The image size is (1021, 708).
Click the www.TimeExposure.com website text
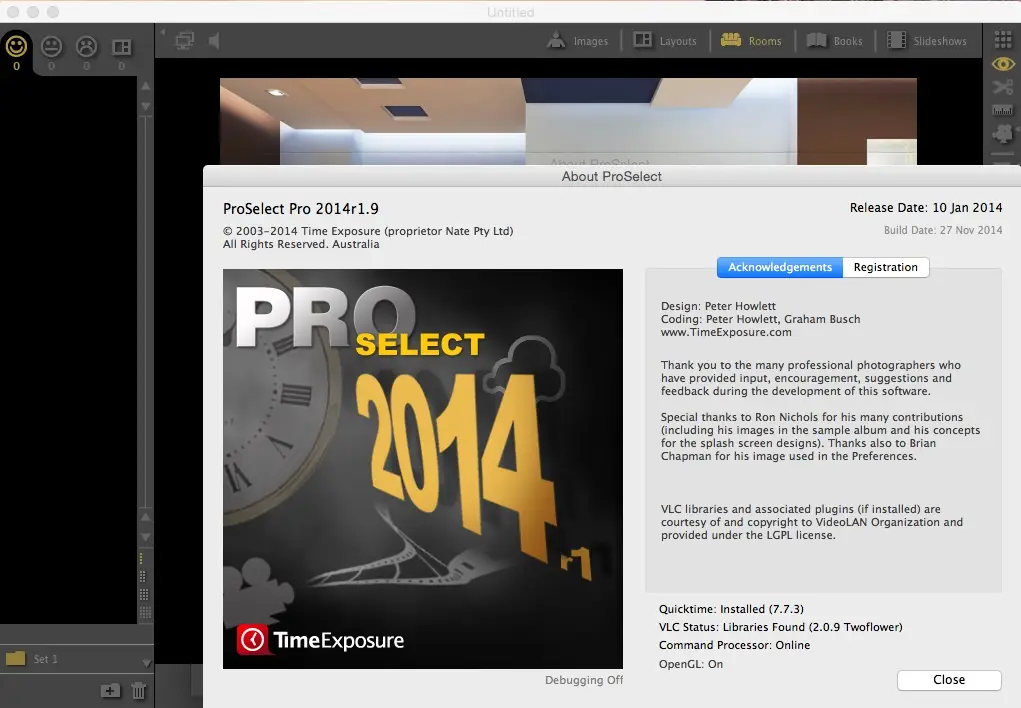[726, 332]
